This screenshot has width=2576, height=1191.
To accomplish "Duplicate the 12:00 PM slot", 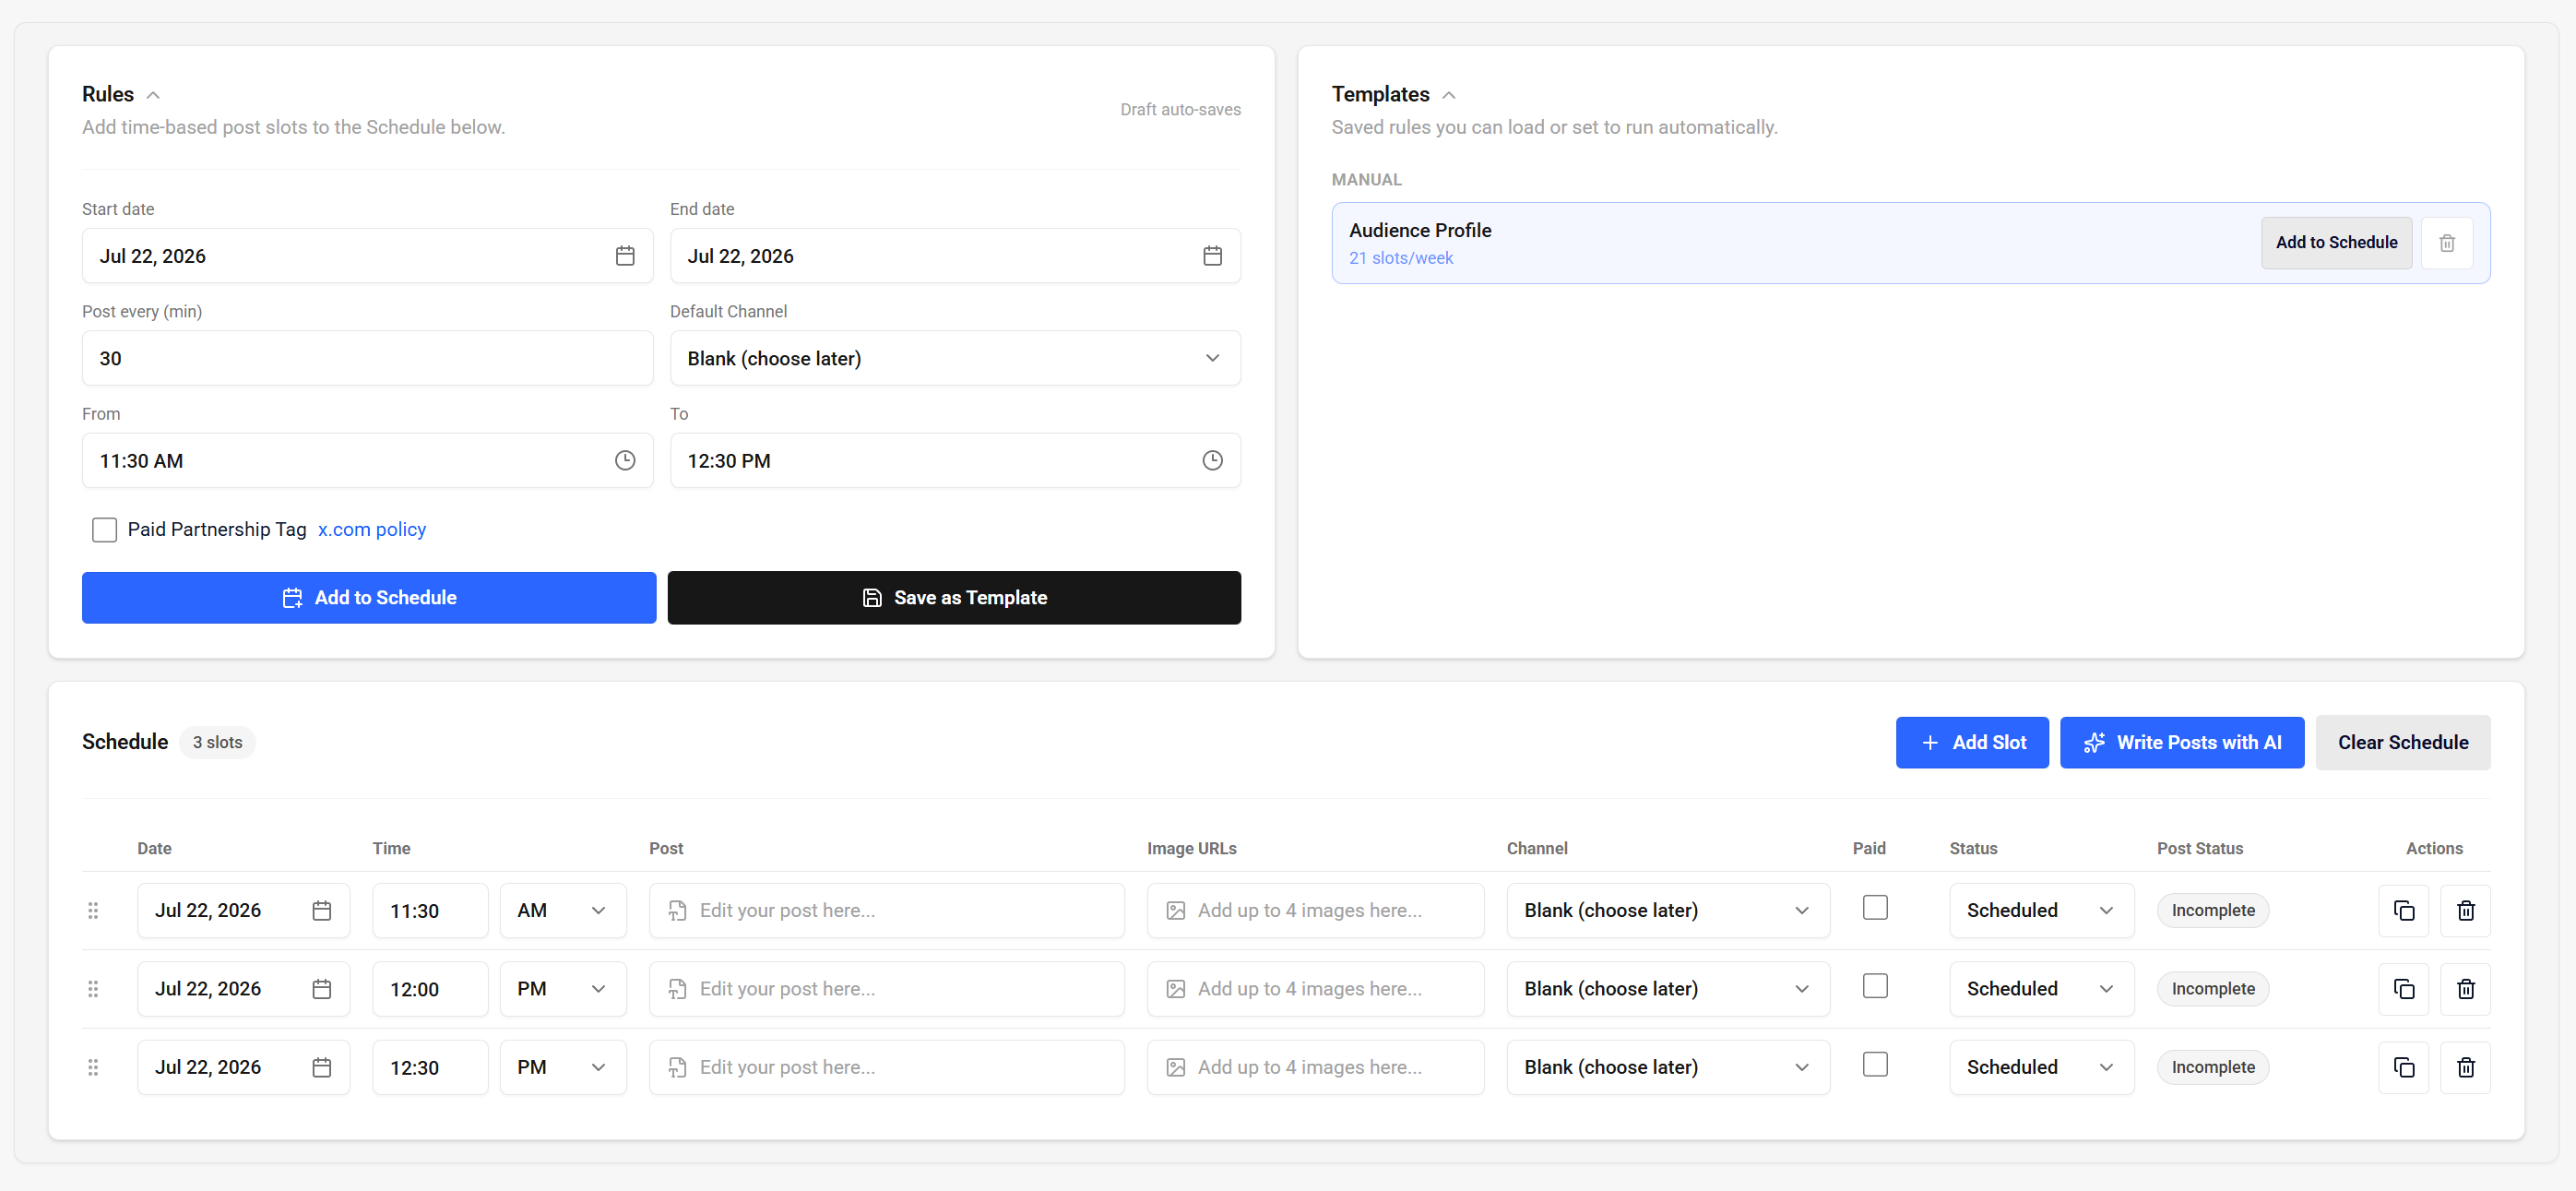I will pos(2404,989).
